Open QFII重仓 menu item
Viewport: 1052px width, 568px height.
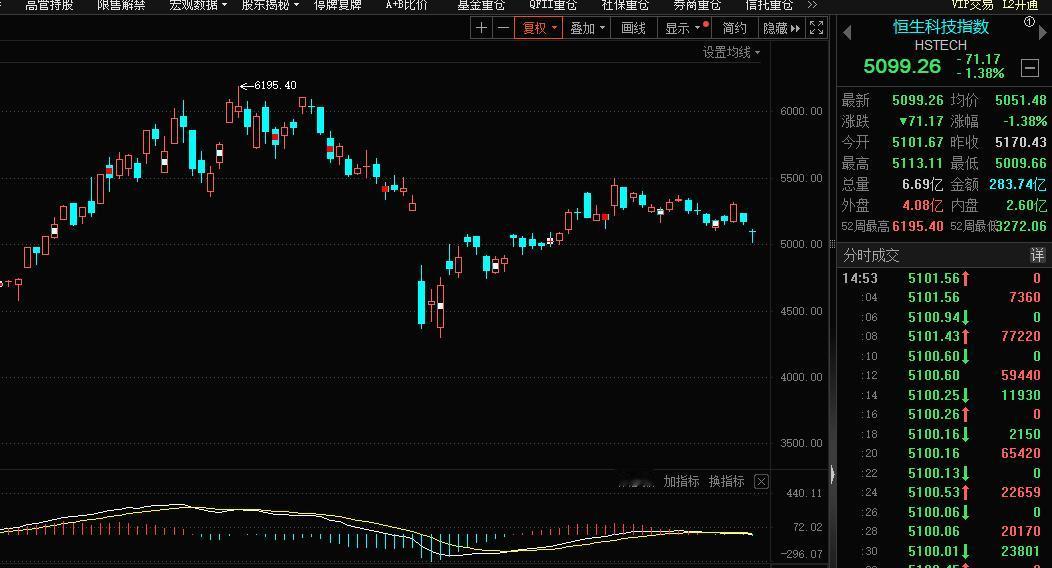coord(553,5)
